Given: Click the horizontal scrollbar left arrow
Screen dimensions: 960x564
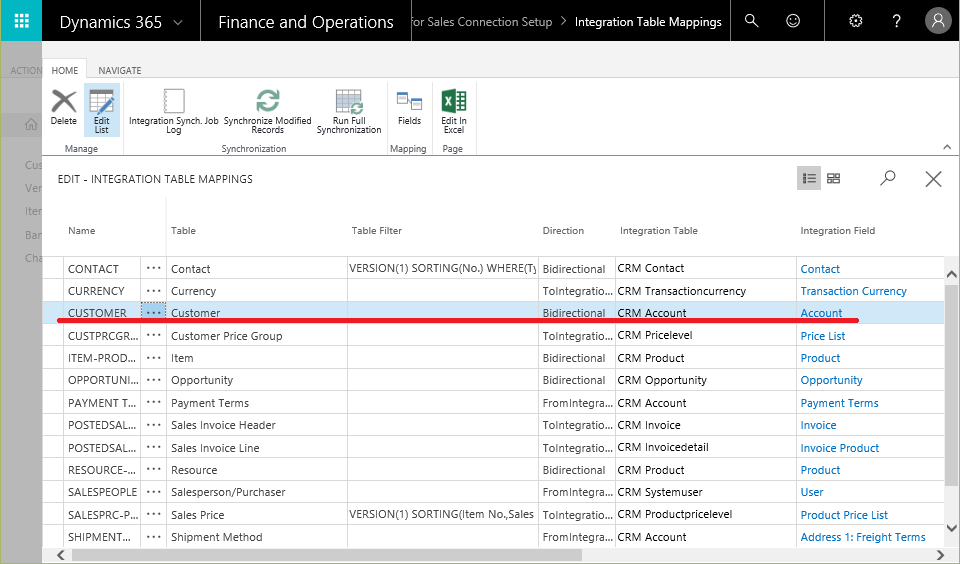Looking at the screenshot, I should 61,555.
